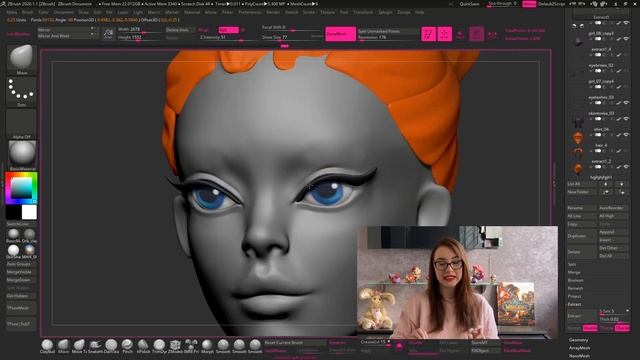Click the DynaMesh button
This screenshot has height=360, width=640.
tap(340, 34)
